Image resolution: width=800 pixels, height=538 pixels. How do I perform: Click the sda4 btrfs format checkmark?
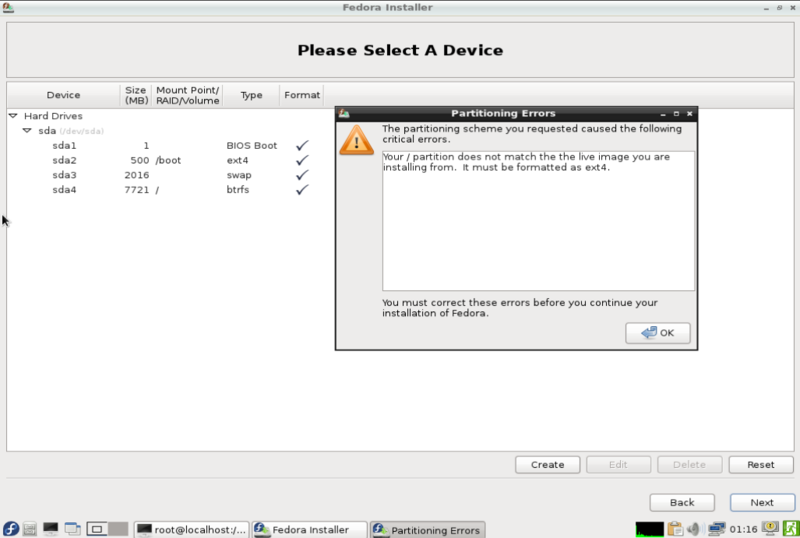302,190
